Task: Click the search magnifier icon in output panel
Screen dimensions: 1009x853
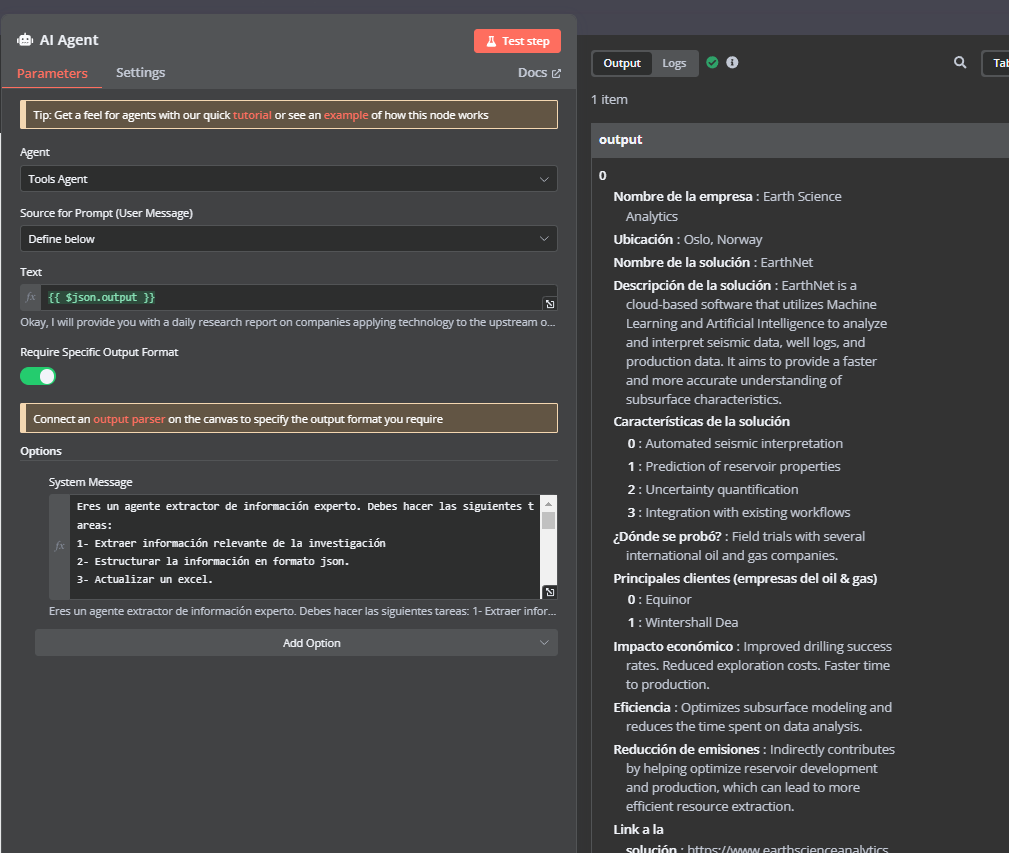Action: [960, 62]
